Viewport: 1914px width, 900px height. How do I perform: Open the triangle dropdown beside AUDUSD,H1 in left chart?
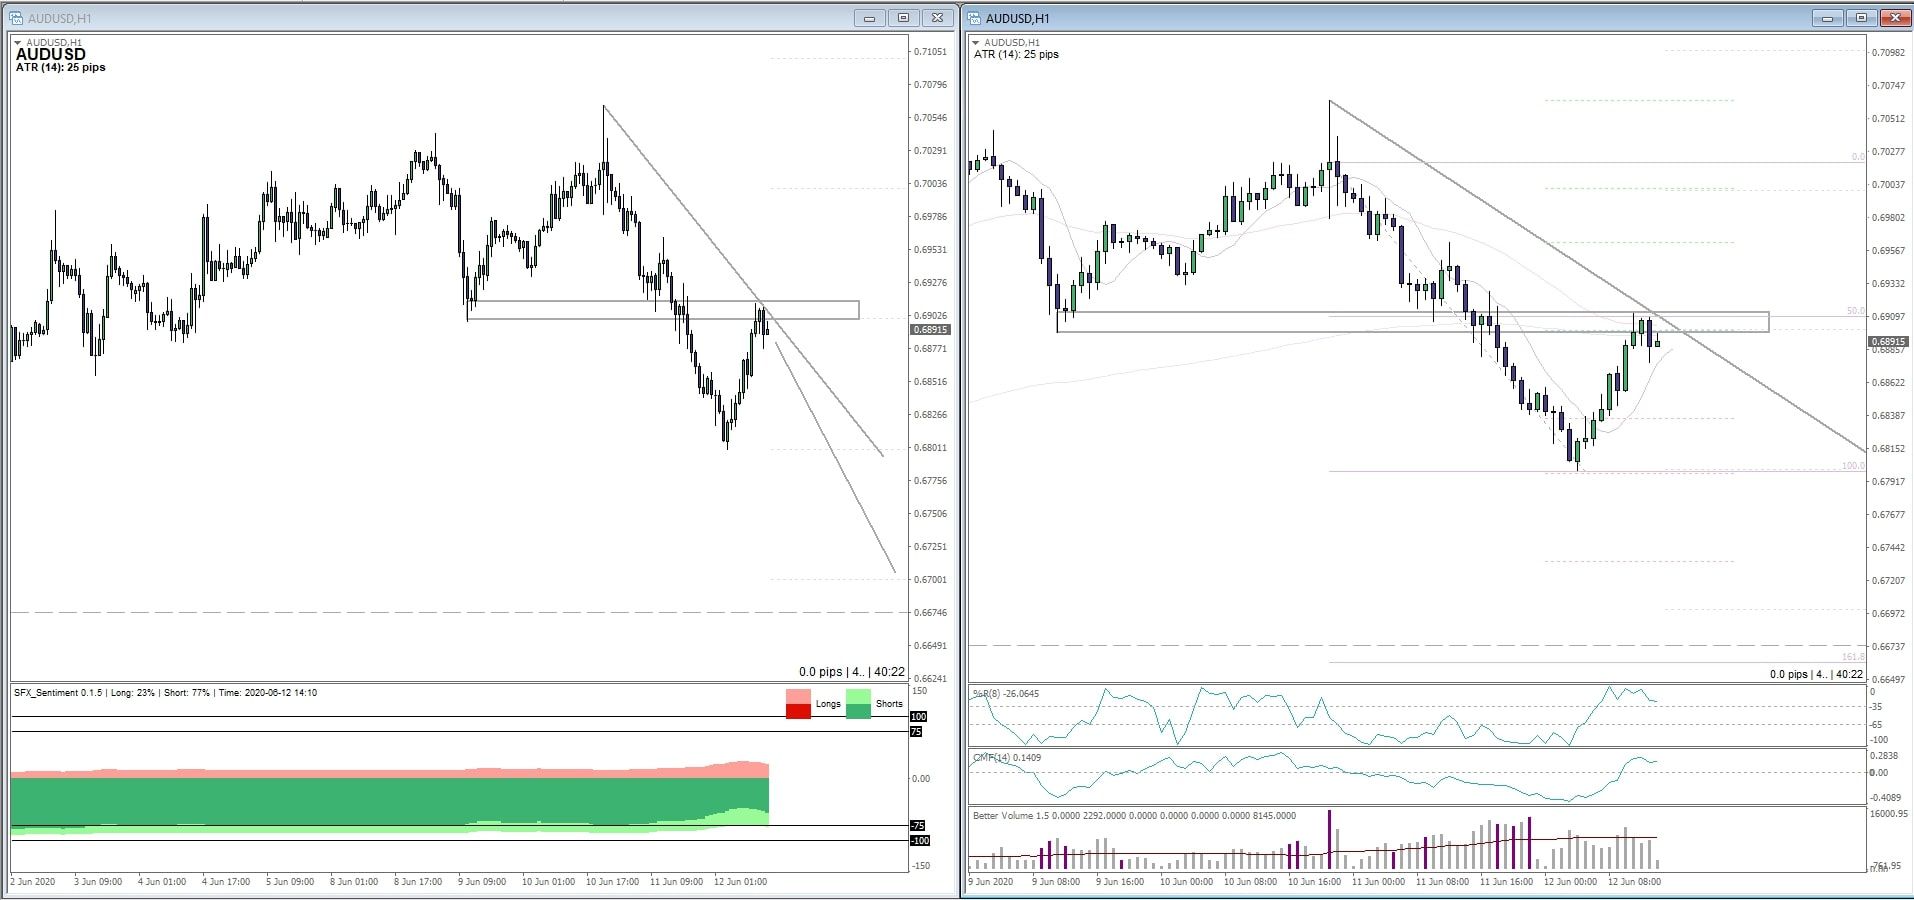(19, 43)
